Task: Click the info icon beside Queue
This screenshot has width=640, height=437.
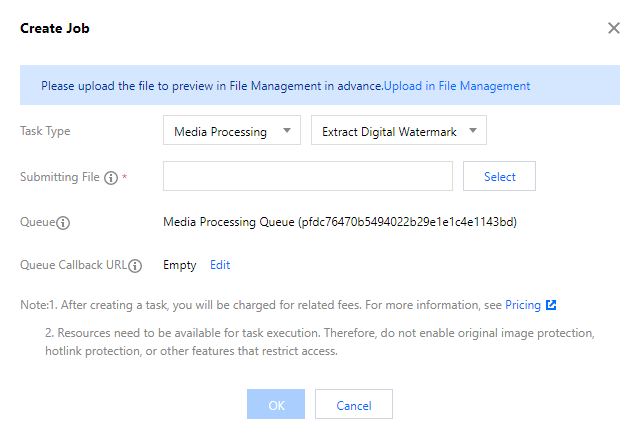Action: click(63, 222)
